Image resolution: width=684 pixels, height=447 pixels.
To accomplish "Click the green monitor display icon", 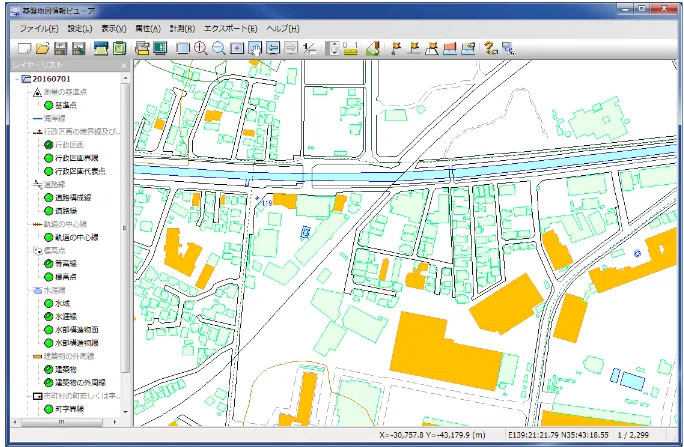I will coord(160,48).
